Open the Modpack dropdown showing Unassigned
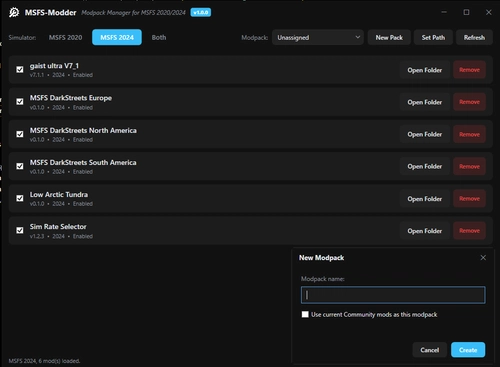 click(318, 37)
